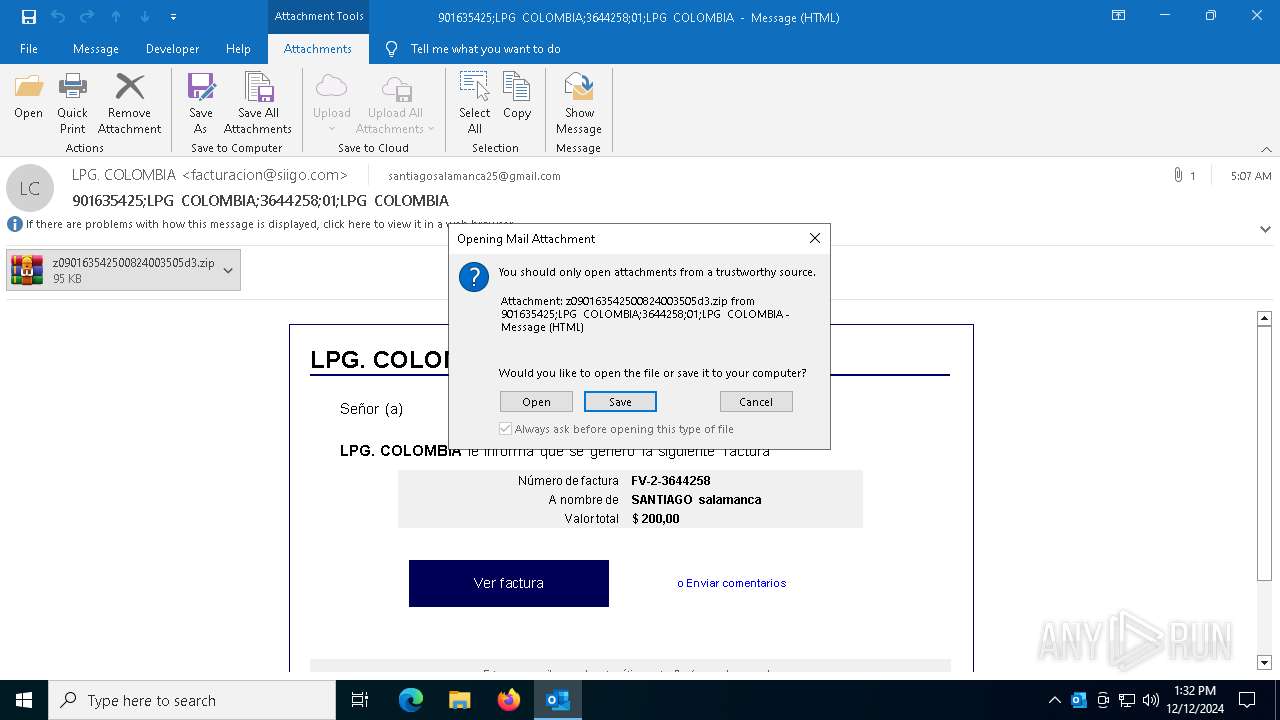This screenshot has height=720, width=1280.
Task: Open the File tab
Action: tap(29, 49)
